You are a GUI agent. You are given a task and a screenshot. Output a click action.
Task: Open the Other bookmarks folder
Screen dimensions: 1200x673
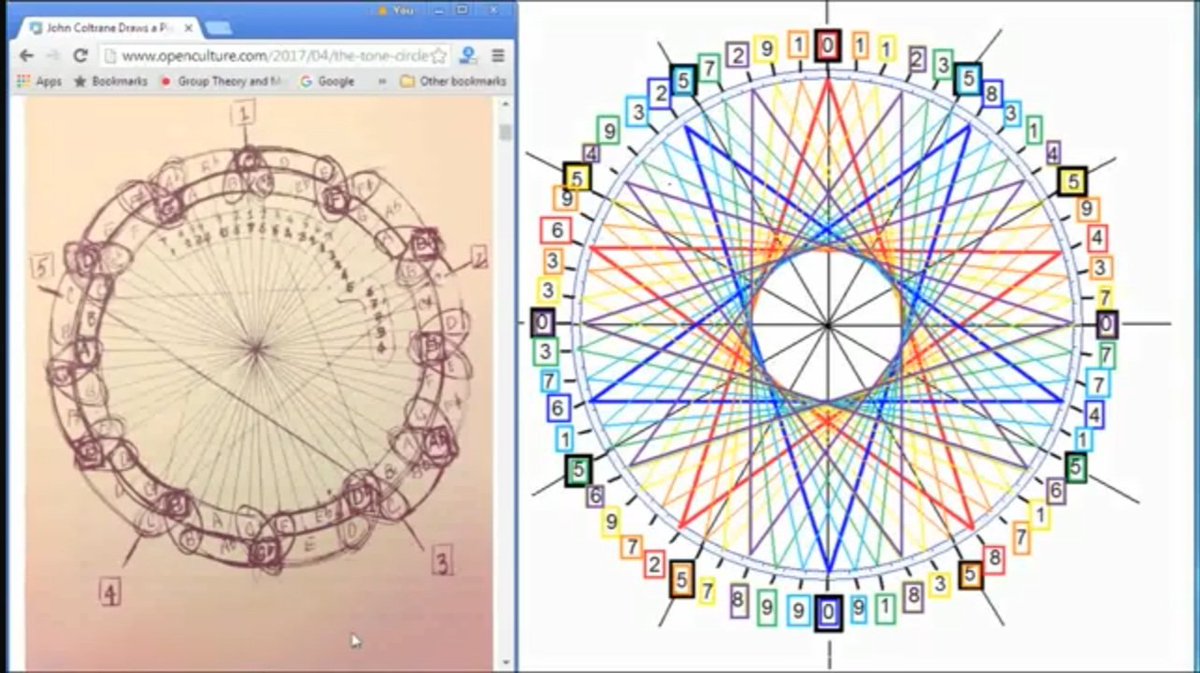(453, 81)
